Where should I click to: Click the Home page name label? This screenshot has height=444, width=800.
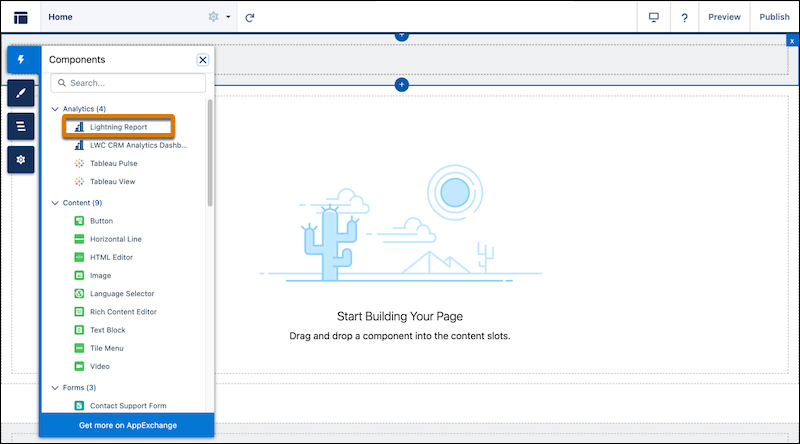click(x=60, y=17)
